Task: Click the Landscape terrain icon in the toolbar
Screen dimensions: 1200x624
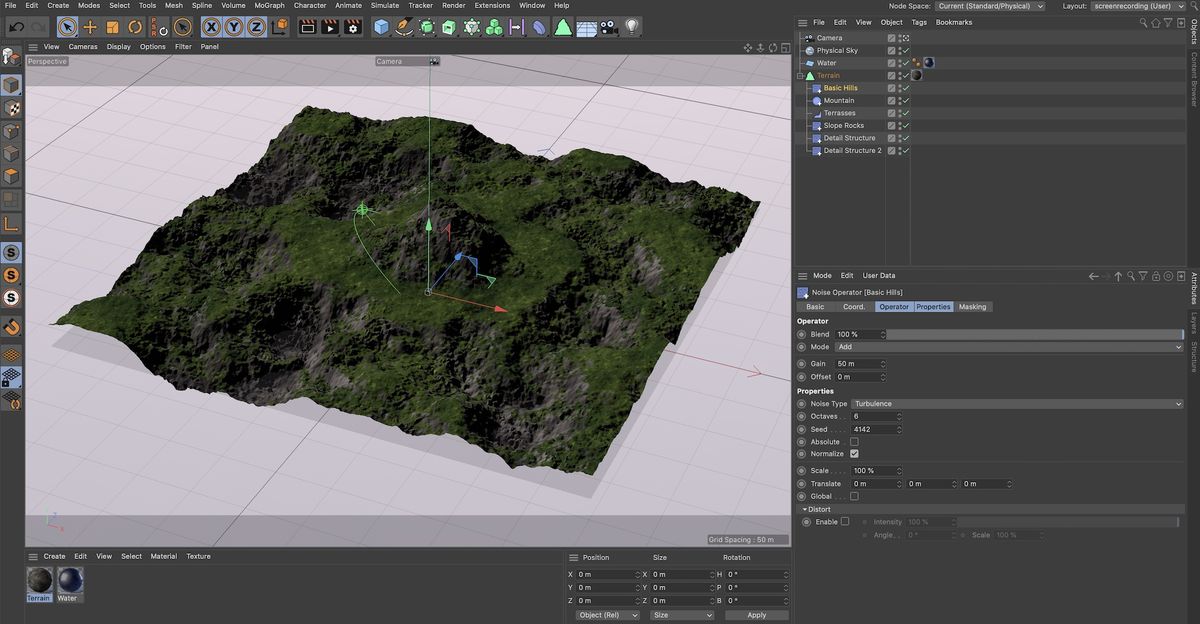Action: coord(563,27)
